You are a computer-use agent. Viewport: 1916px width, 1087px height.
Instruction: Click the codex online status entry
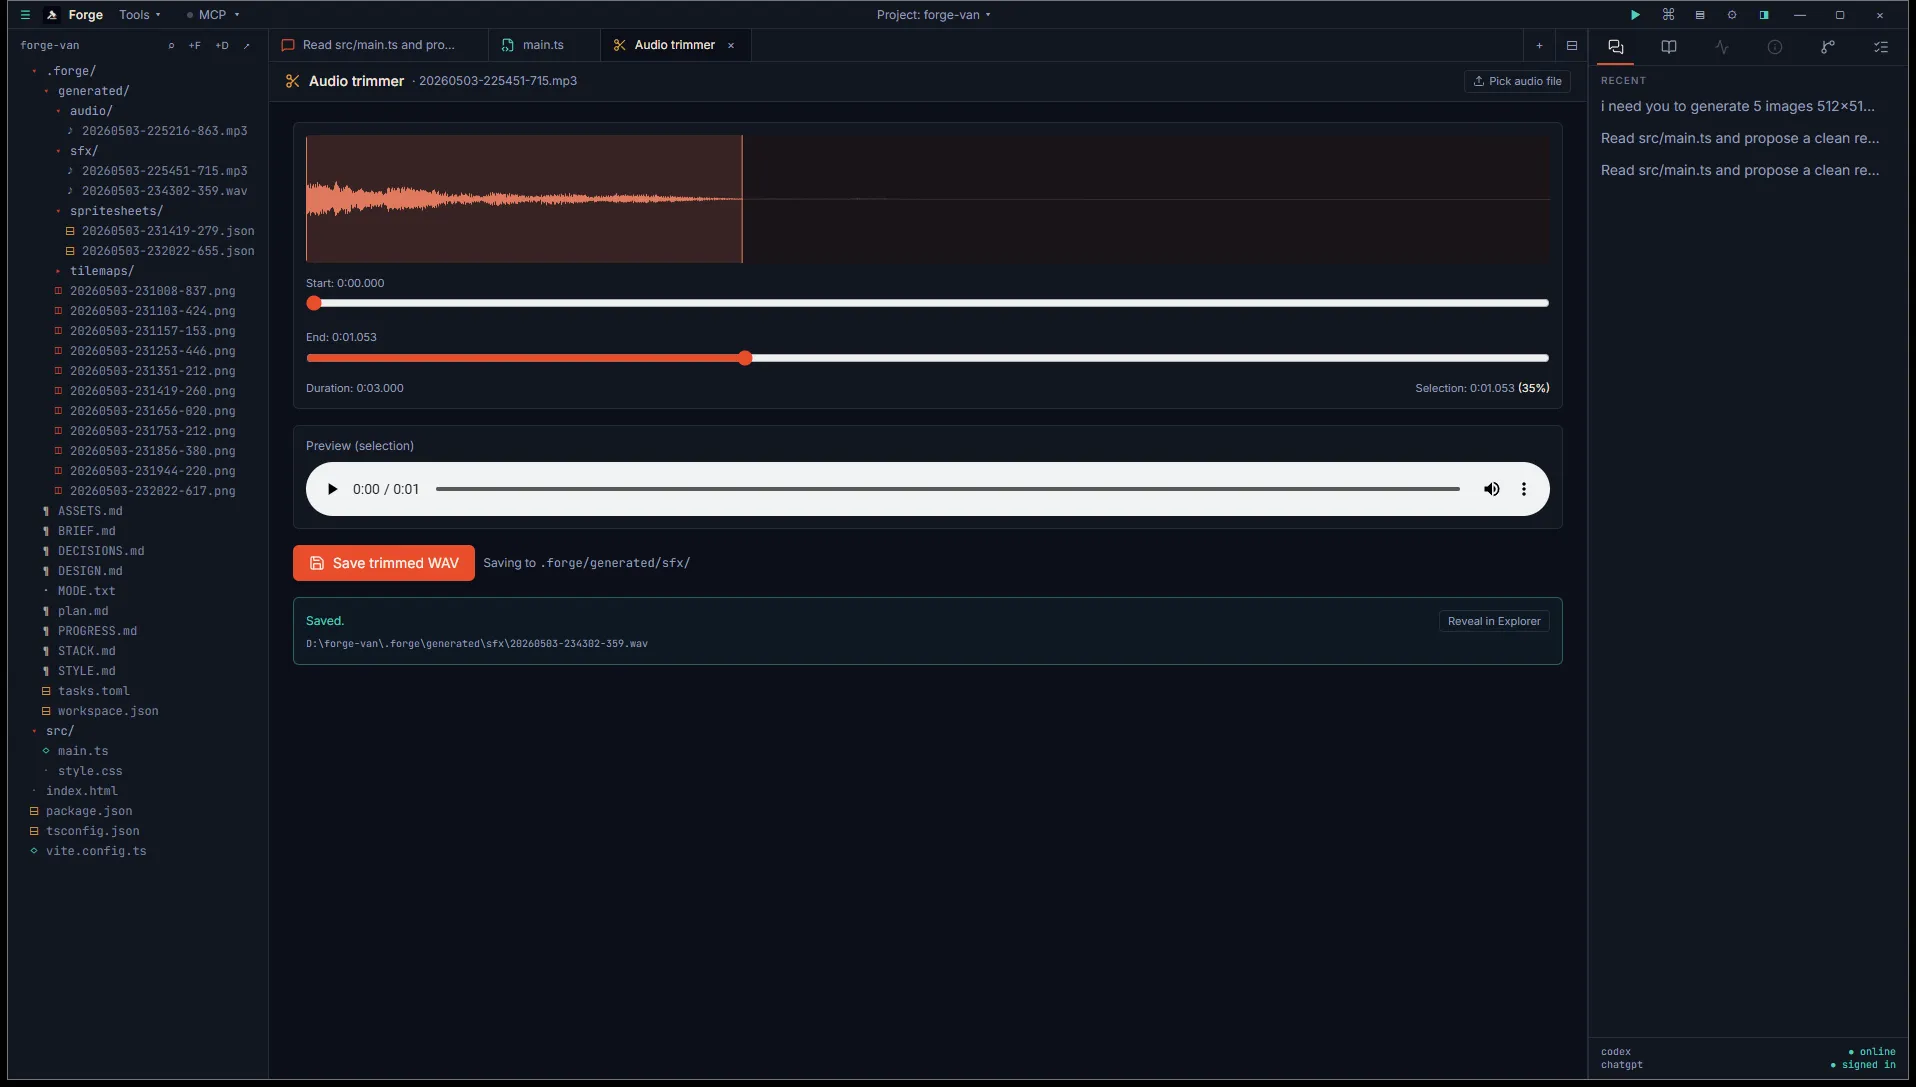1747,1052
